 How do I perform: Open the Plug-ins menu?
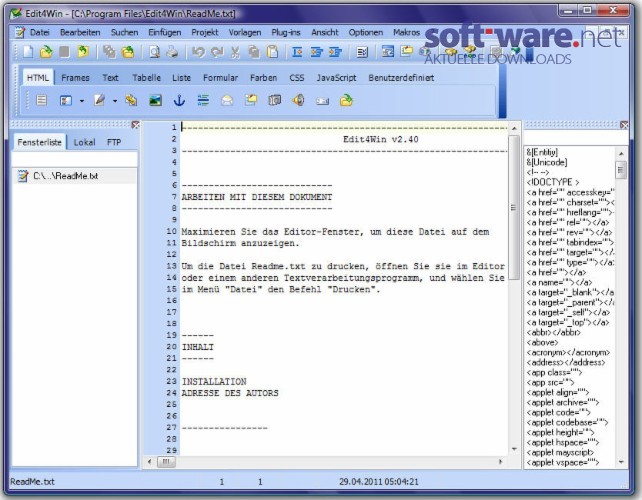click(x=286, y=32)
